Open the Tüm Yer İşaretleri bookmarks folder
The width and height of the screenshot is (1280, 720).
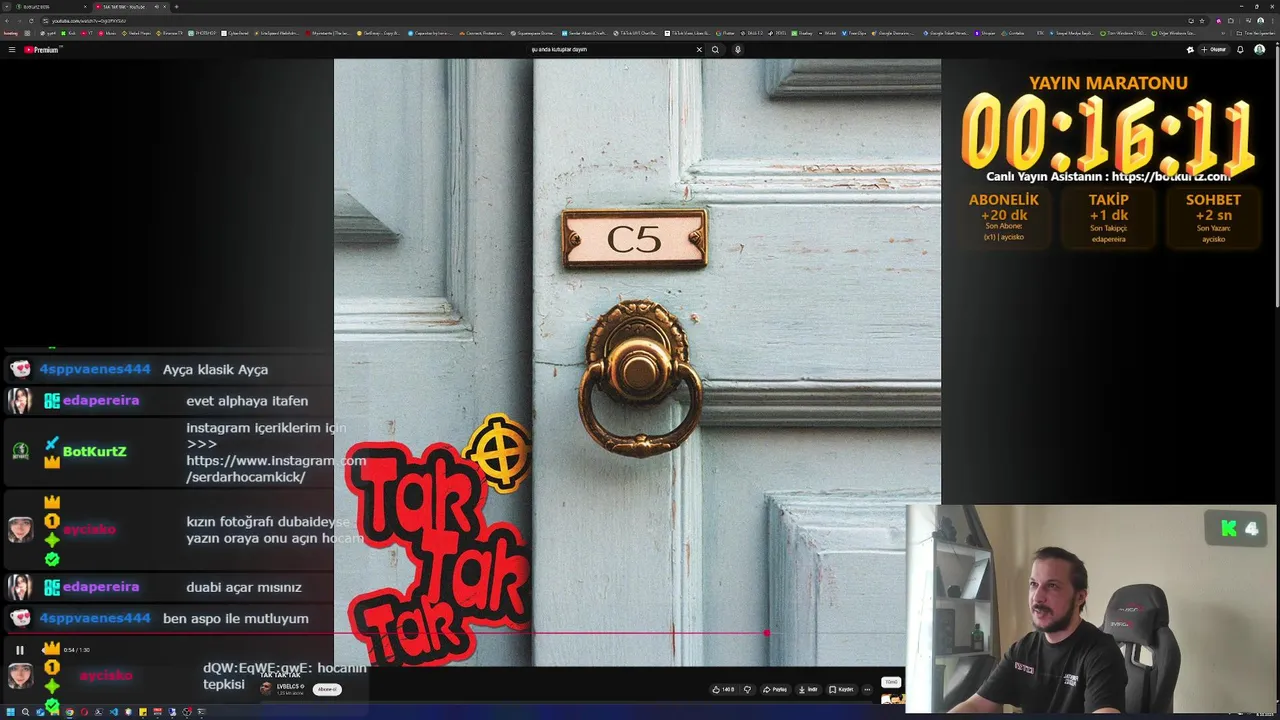coord(1254,33)
